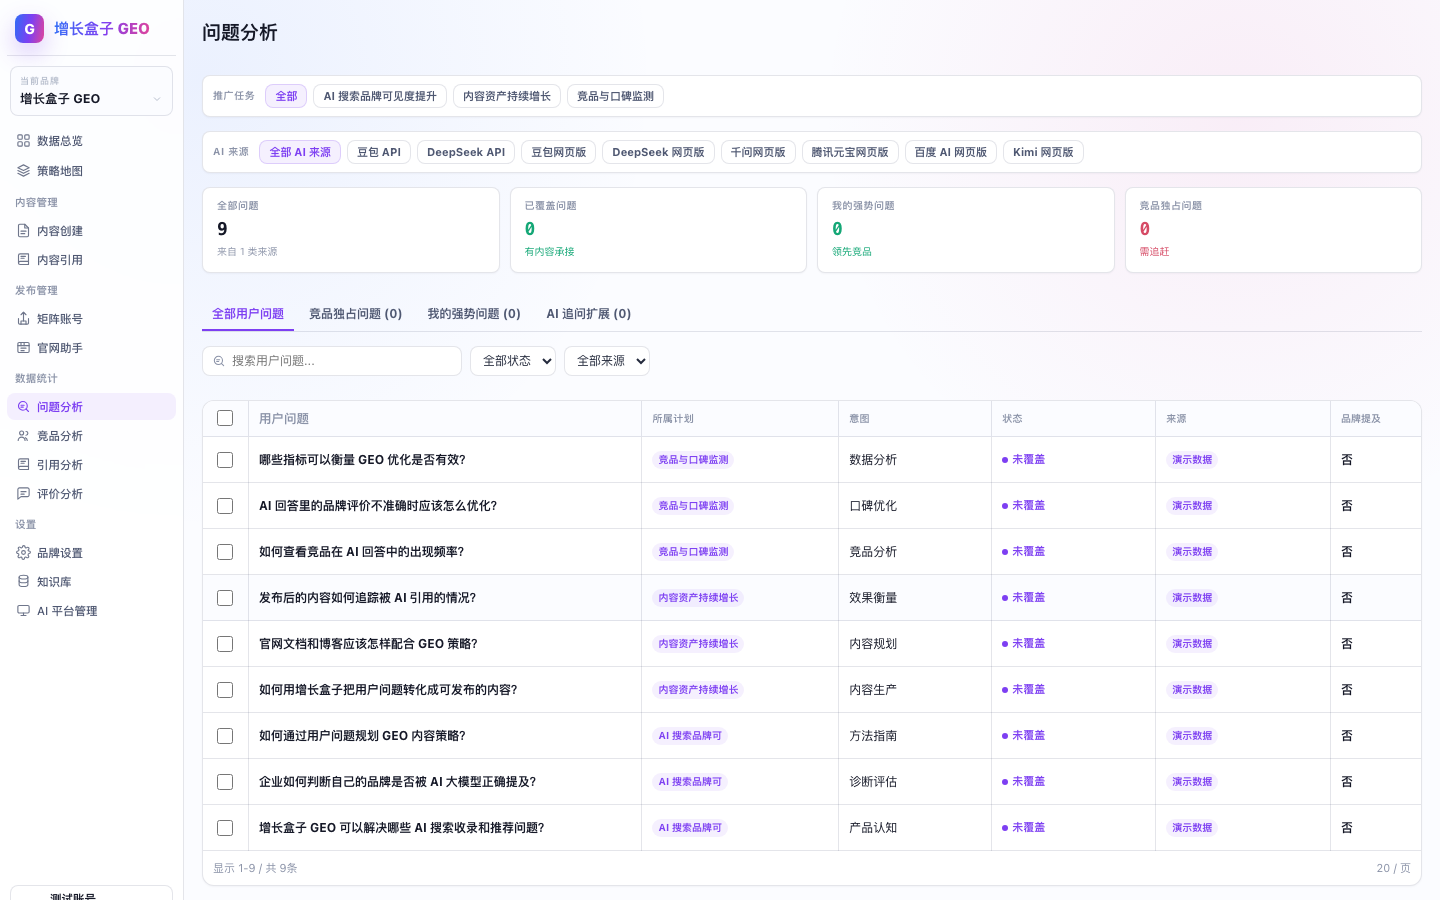Image resolution: width=1440 pixels, height=900 pixels.
Task: Filter by 千问网页版 source
Action: [x=758, y=152]
